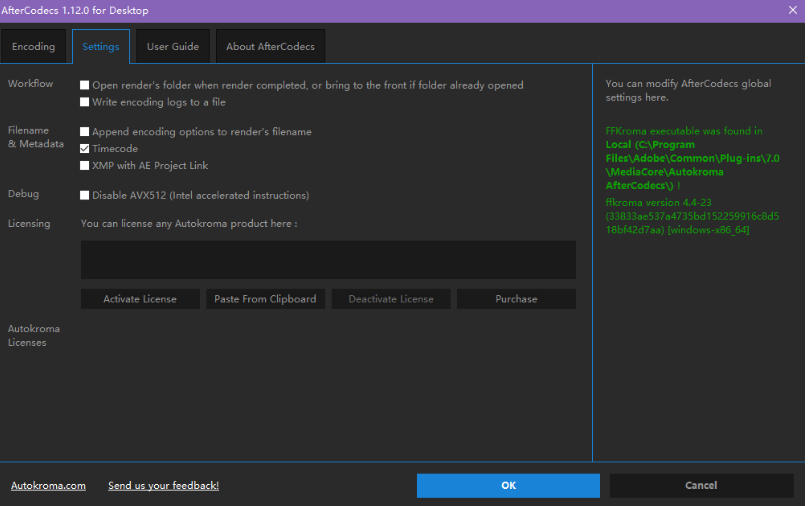Visit the Autokroma.com link
The width and height of the screenshot is (810, 506).
pyautogui.click(x=48, y=486)
